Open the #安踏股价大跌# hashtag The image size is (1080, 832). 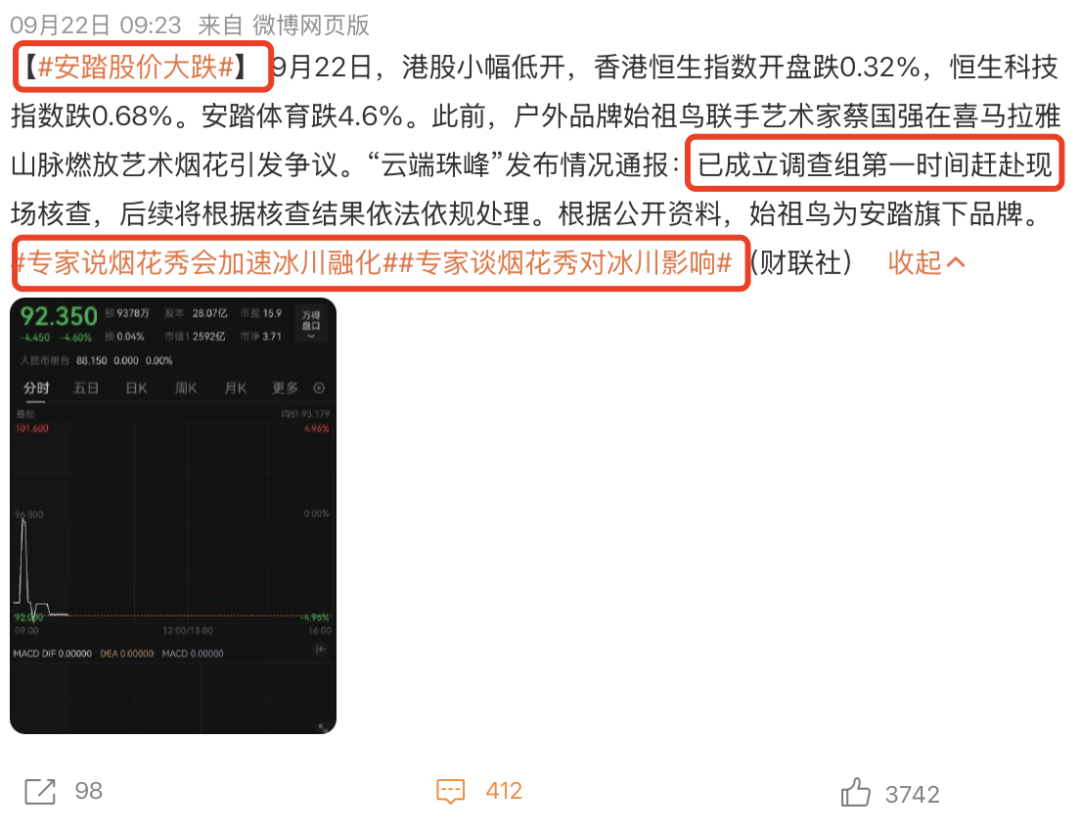[136, 67]
